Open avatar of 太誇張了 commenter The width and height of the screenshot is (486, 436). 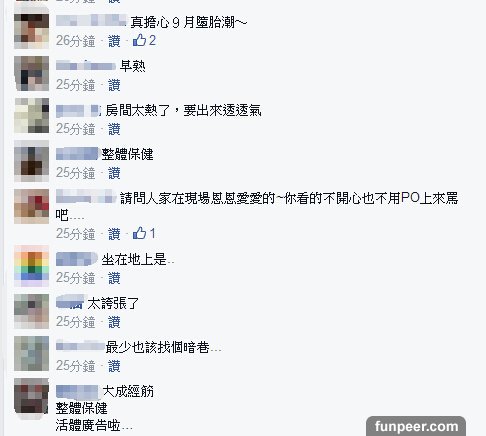[x=31, y=311]
